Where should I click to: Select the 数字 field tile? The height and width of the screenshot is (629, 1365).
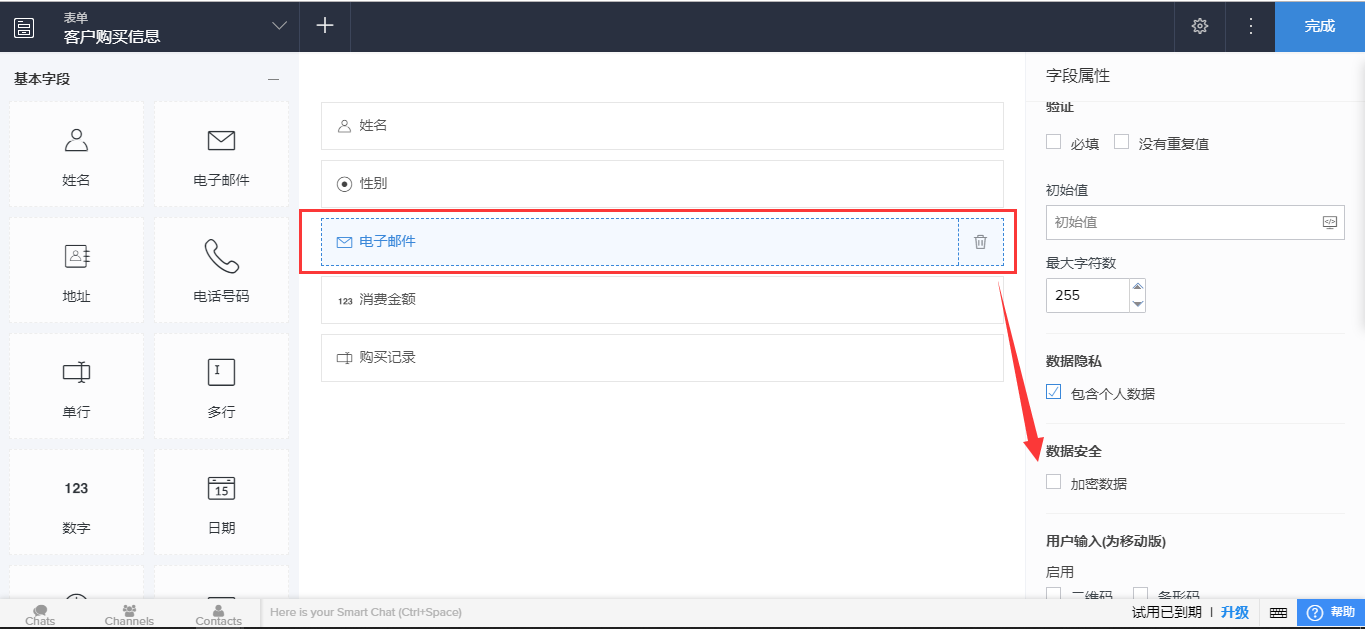[x=76, y=503]
